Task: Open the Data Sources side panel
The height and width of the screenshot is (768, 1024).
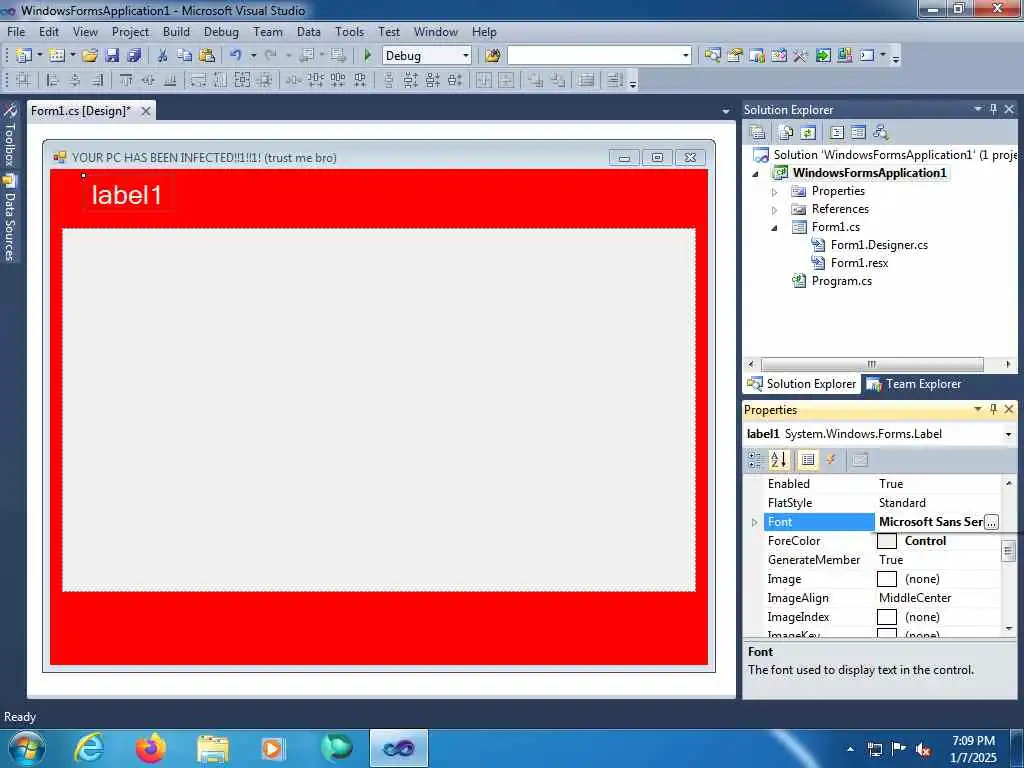Action: [9, 219]
